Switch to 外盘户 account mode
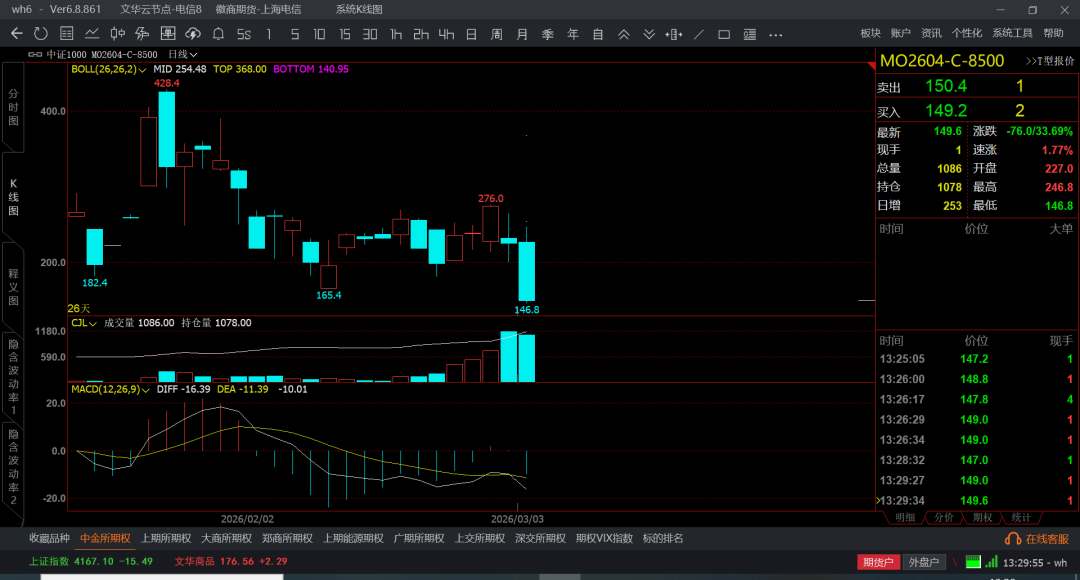The width and height of the screenshot is (1080, 580). tap(923, 562)
